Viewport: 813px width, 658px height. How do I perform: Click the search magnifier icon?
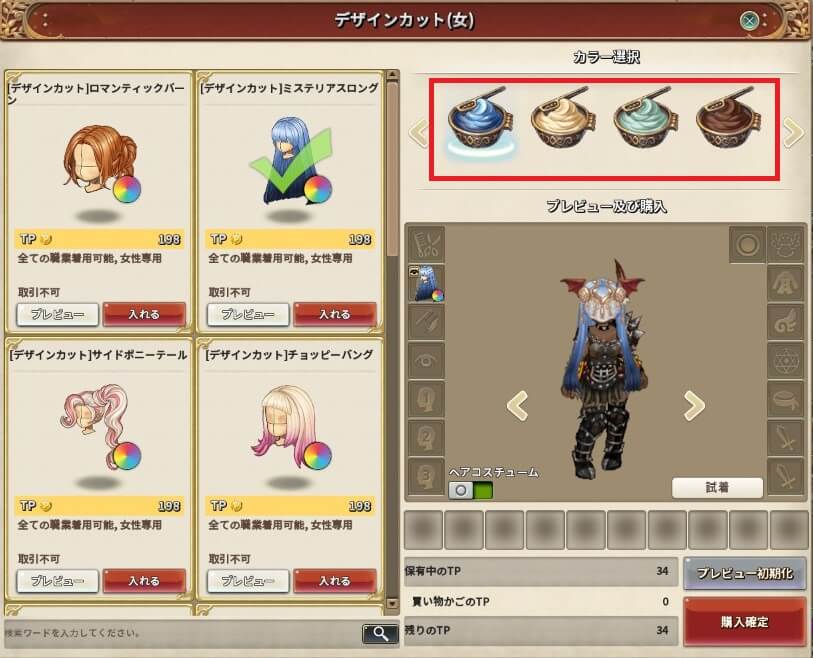(x=380, y=633)
